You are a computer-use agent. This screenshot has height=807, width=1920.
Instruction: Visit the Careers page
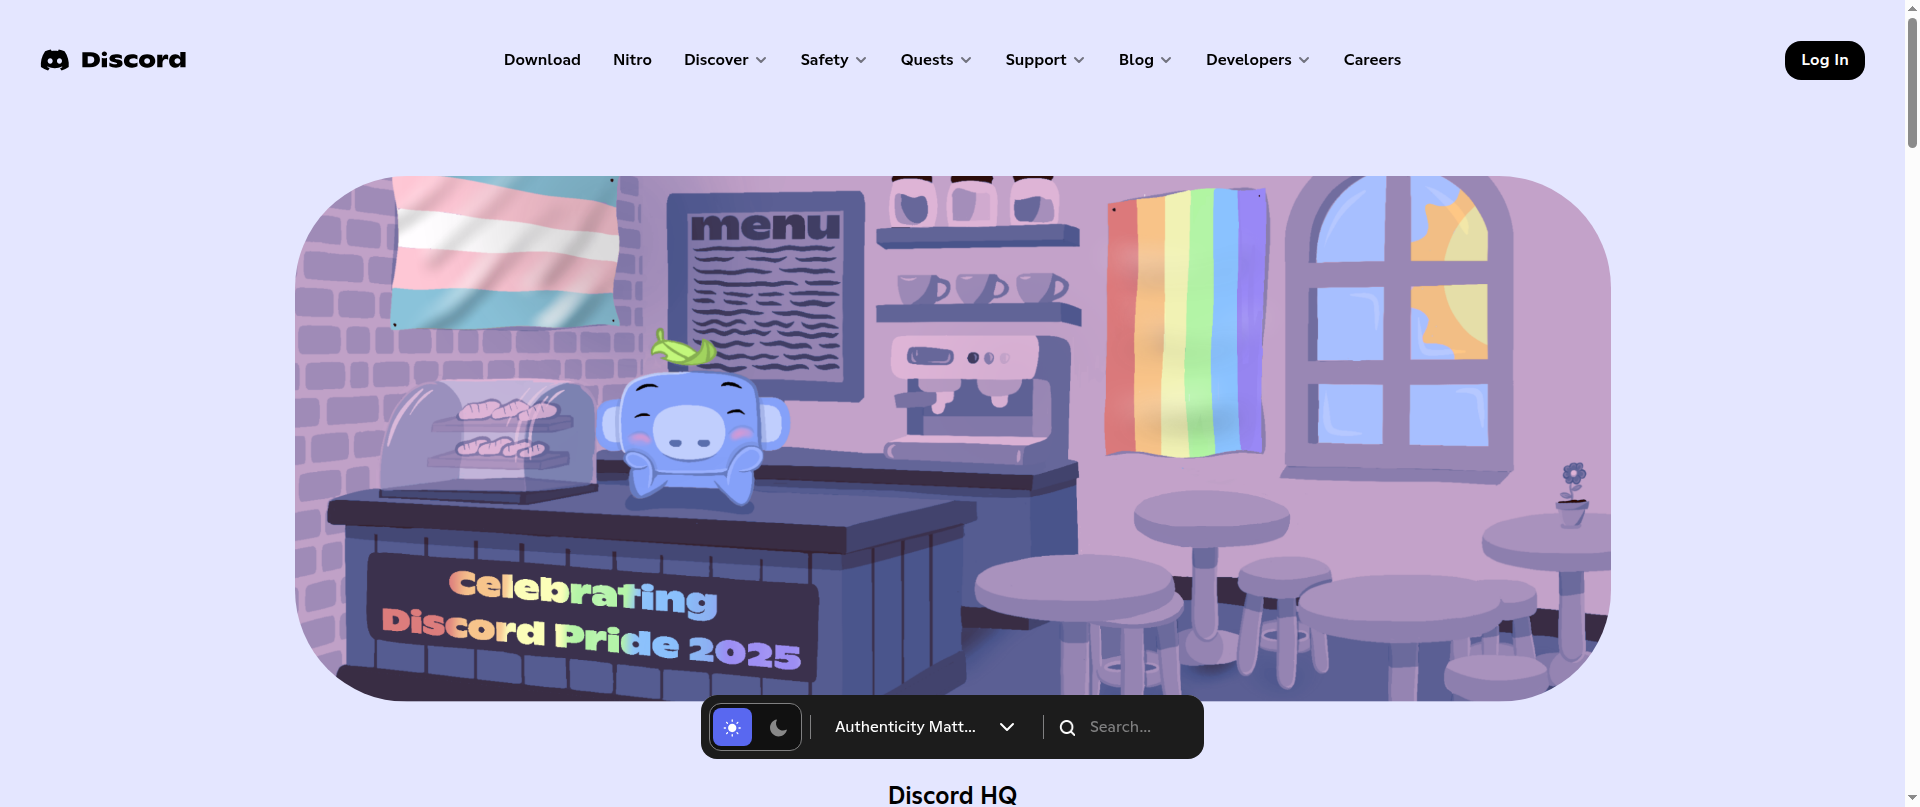tap(1372, 60)
